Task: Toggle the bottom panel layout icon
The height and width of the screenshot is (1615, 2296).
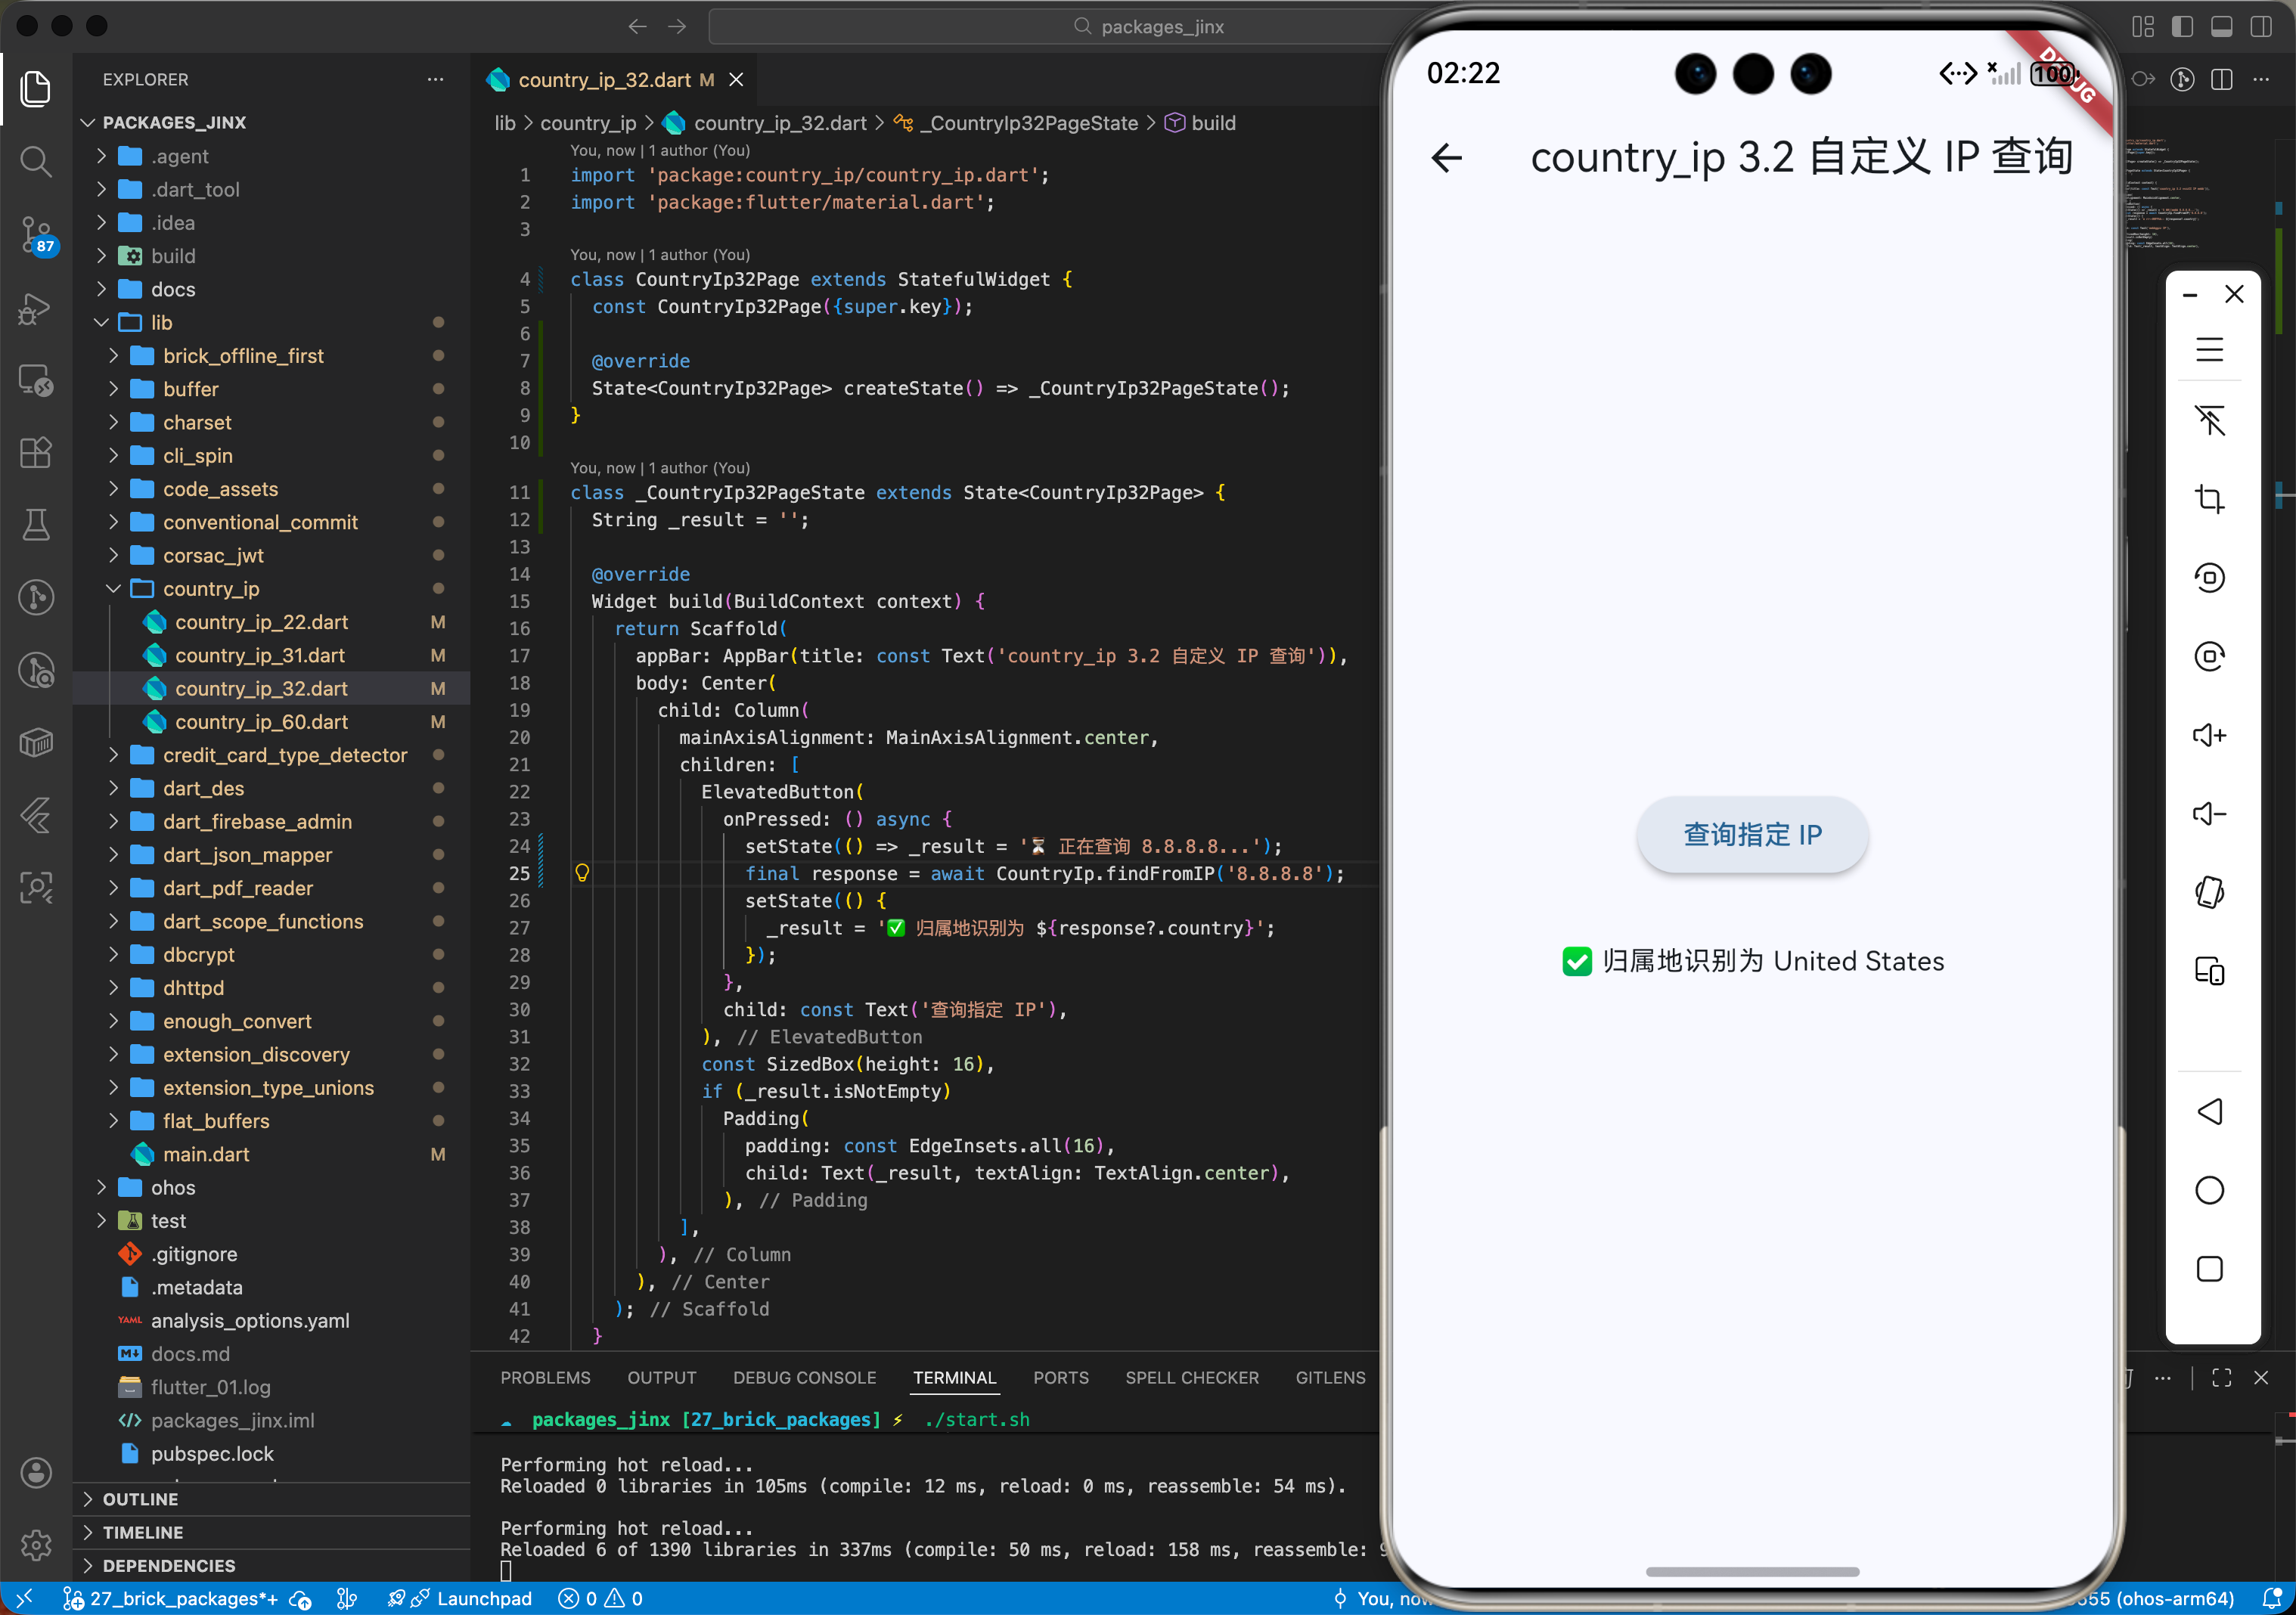Action: [2221, 27]
